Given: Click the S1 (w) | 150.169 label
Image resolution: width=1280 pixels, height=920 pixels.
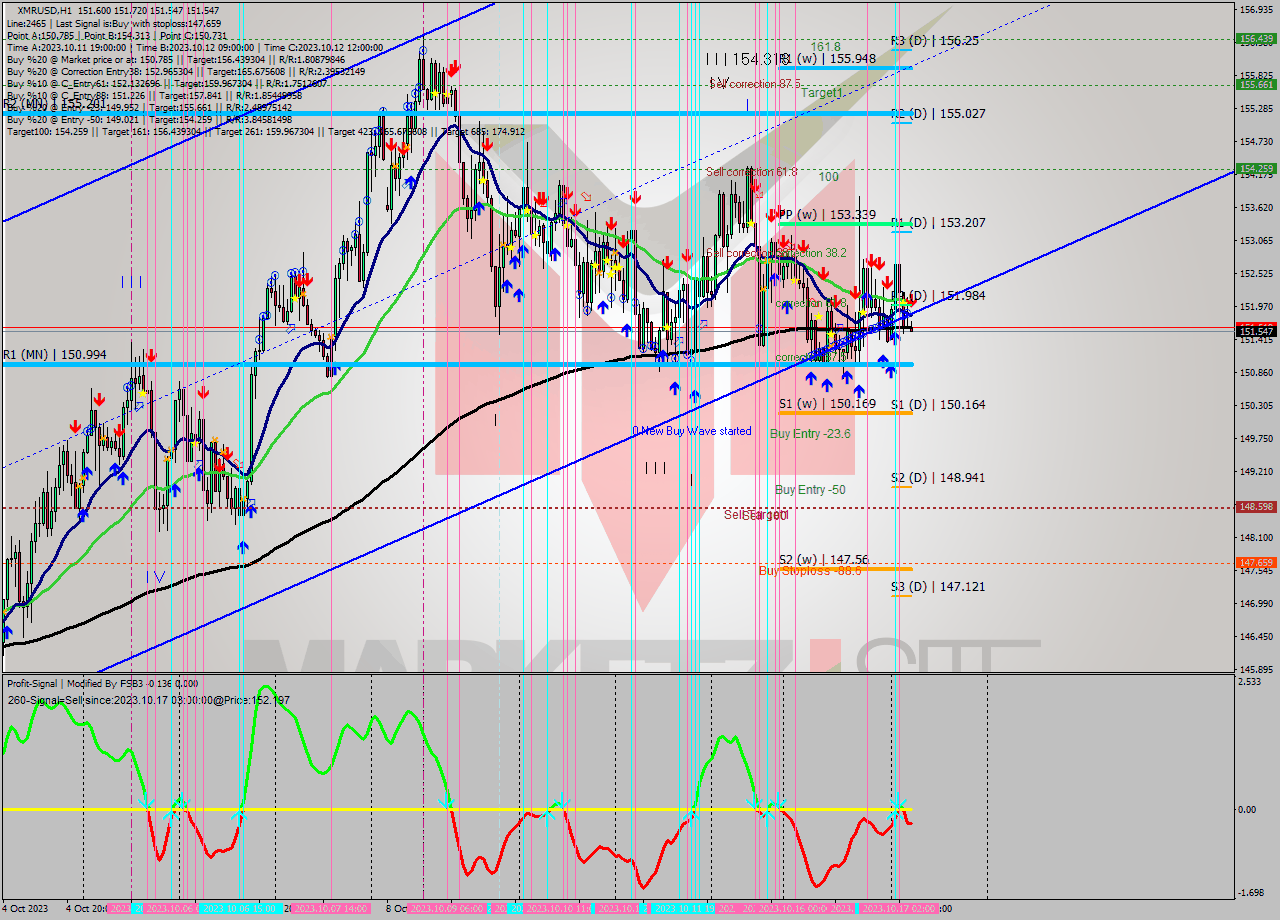Looking at the screenshot, I should (x=827, y=404).
